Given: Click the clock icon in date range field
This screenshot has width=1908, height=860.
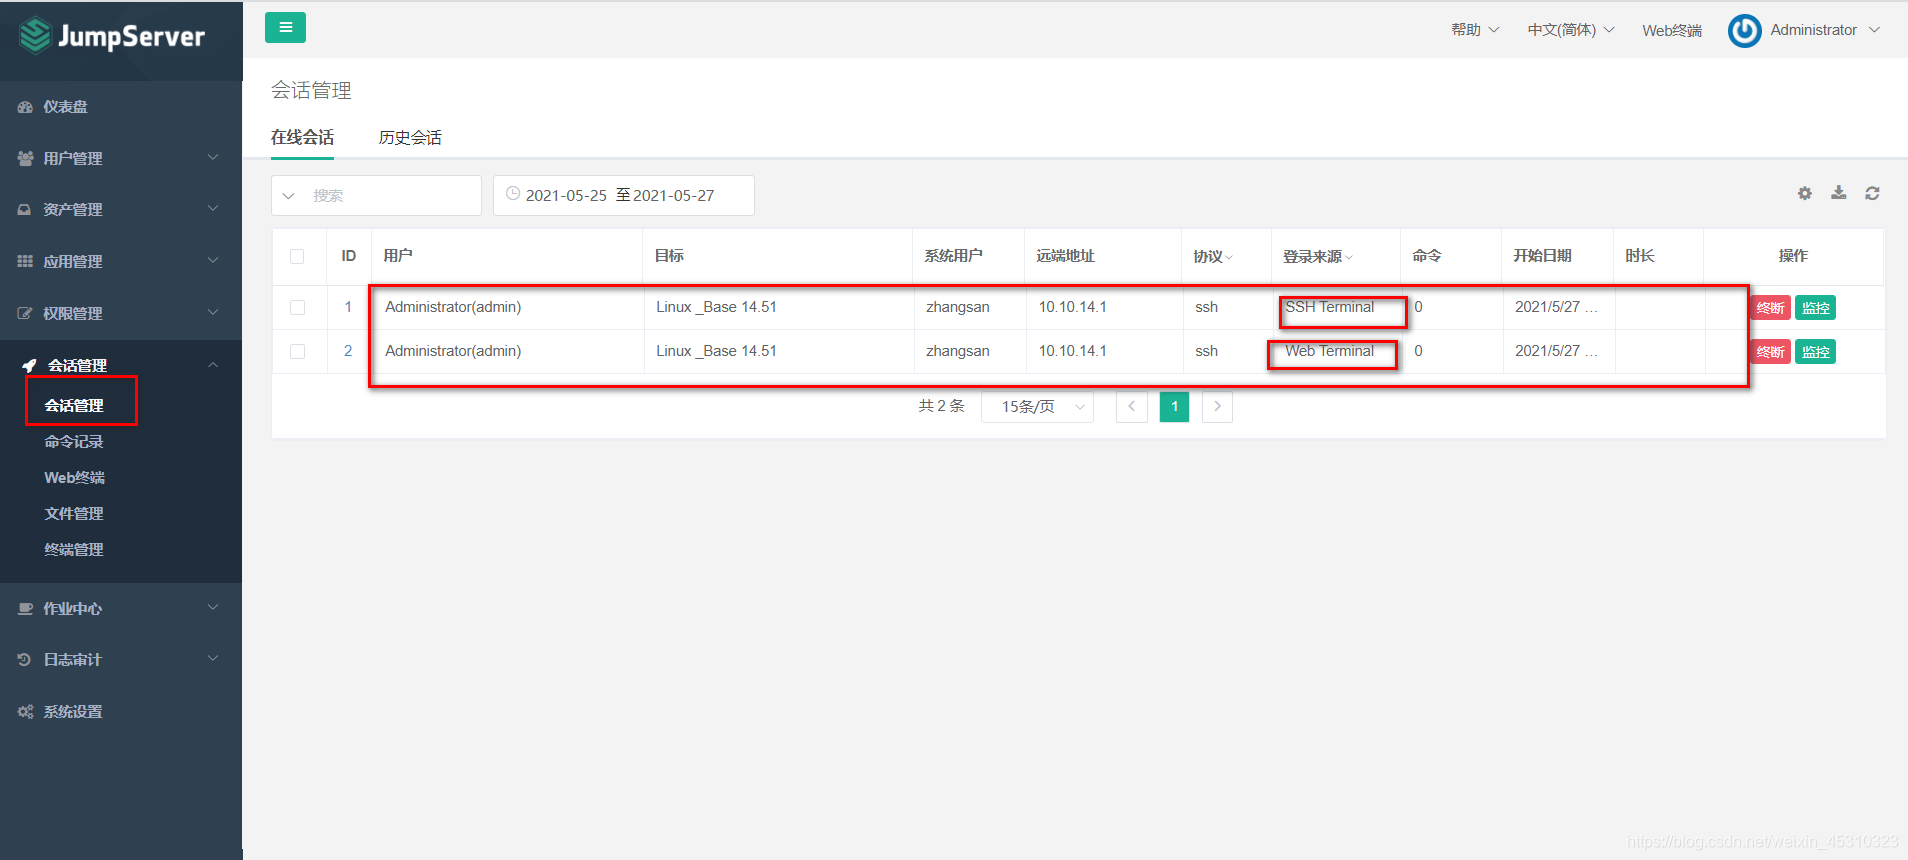Looking at the screenshot, I should click(x=513, y=194).
